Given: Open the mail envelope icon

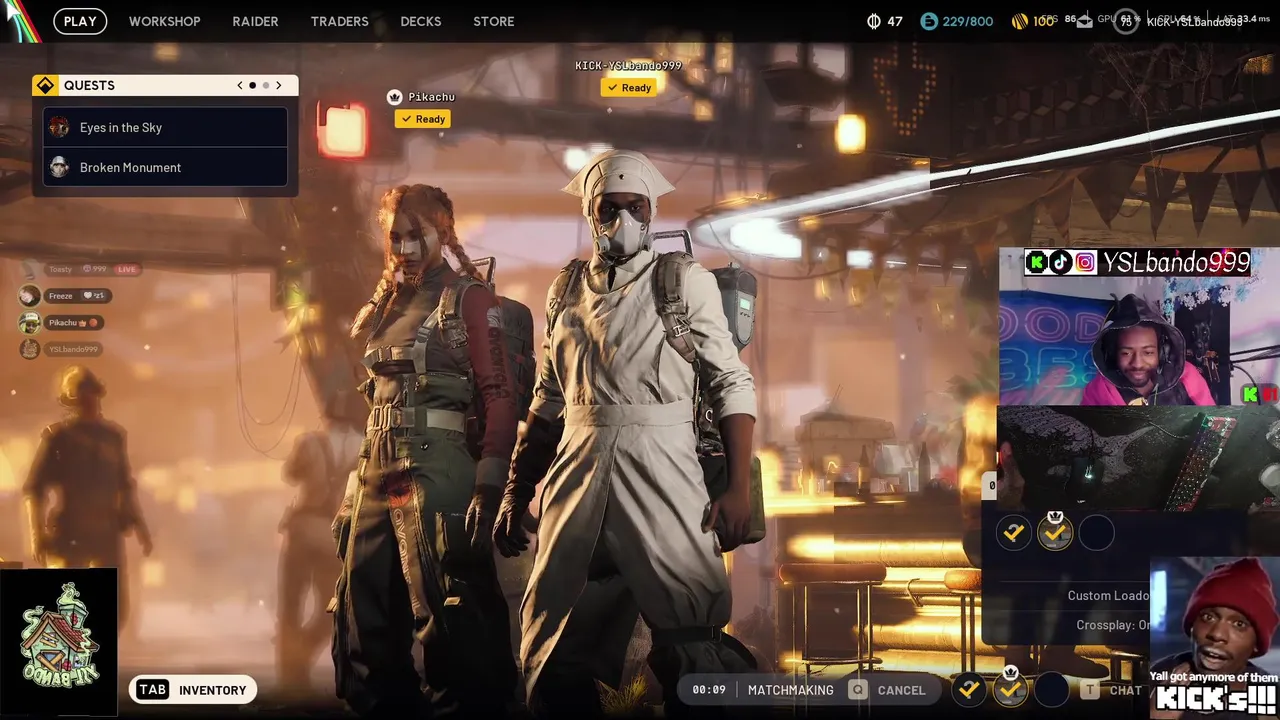Looking at the screenshot, I should (x=1085, y=22).
